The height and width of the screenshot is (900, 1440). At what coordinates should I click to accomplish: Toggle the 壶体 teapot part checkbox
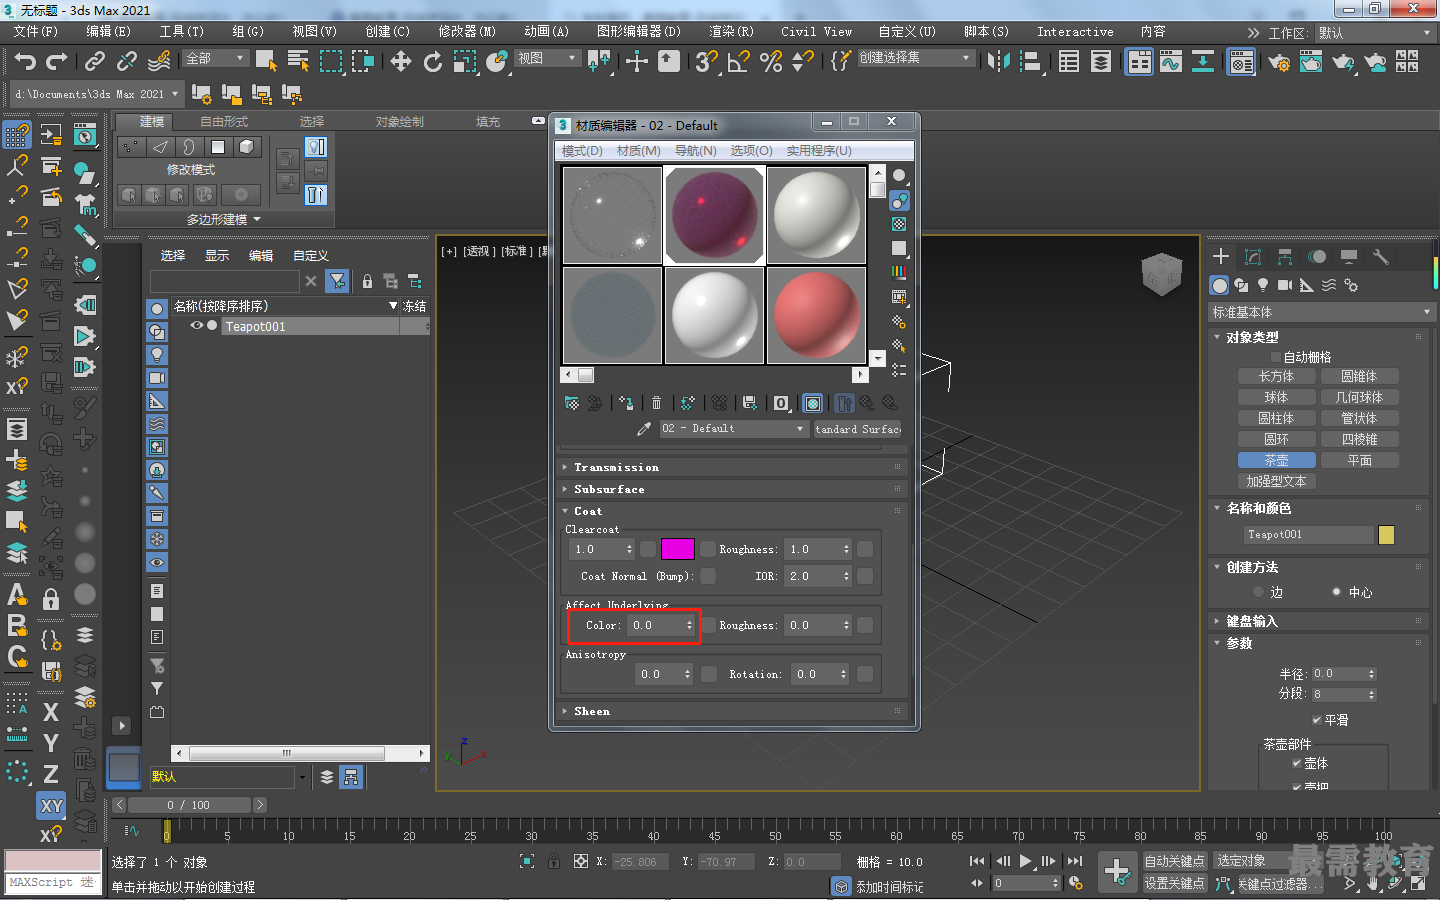tap(1297, 763)
